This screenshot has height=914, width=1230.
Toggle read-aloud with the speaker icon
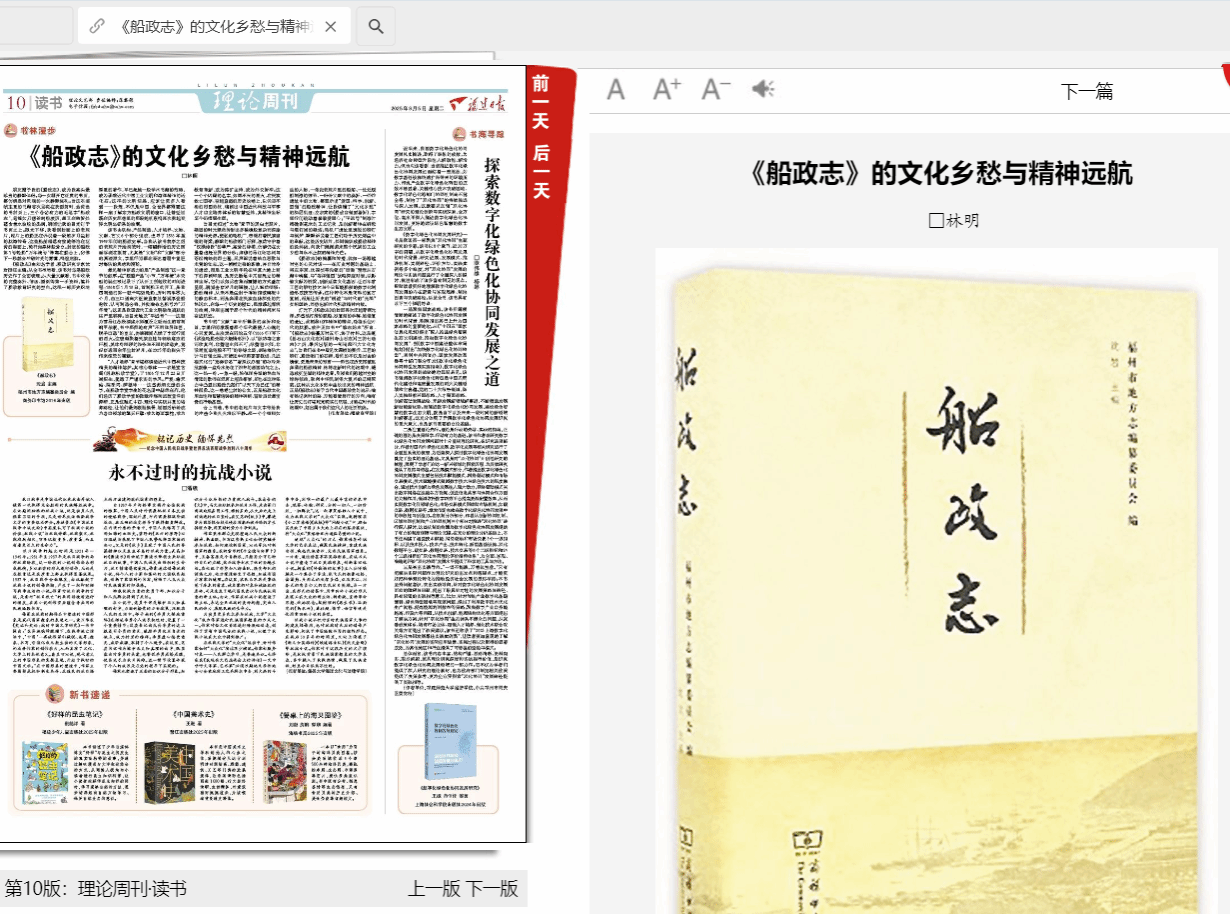[x=763, y=90]
